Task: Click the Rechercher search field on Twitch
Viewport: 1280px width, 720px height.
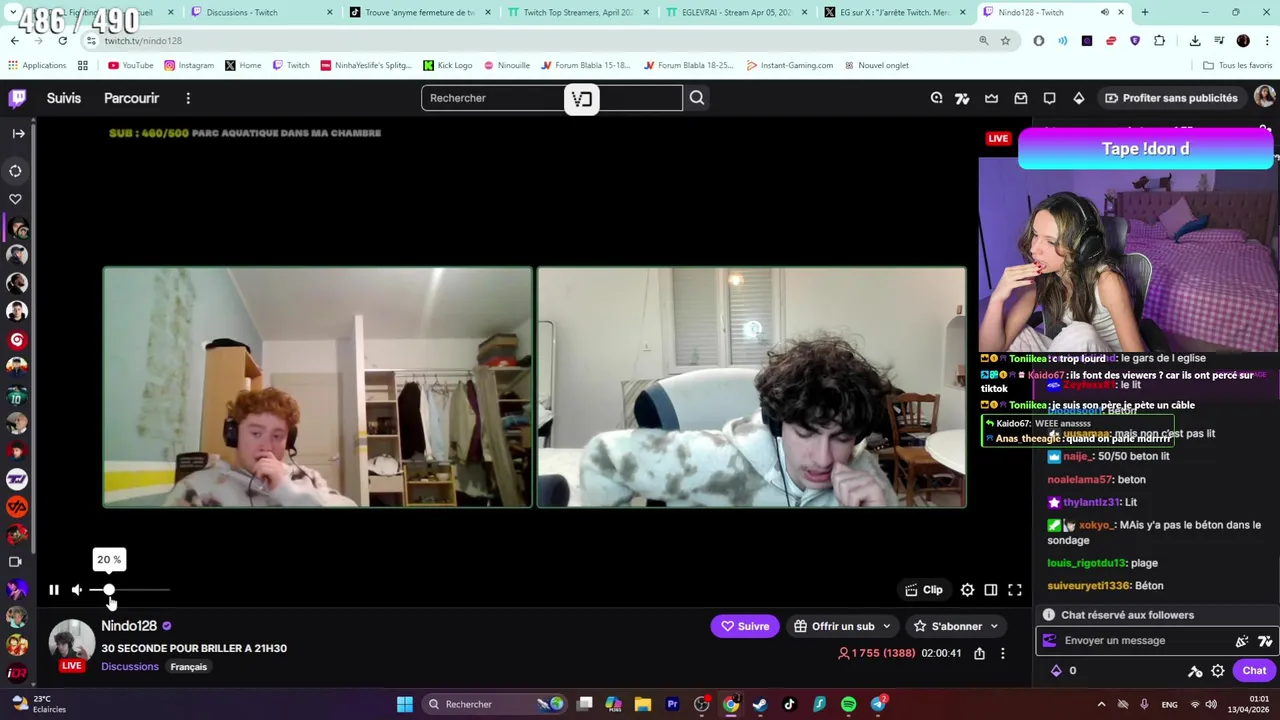Action: (x=552, y=98)
